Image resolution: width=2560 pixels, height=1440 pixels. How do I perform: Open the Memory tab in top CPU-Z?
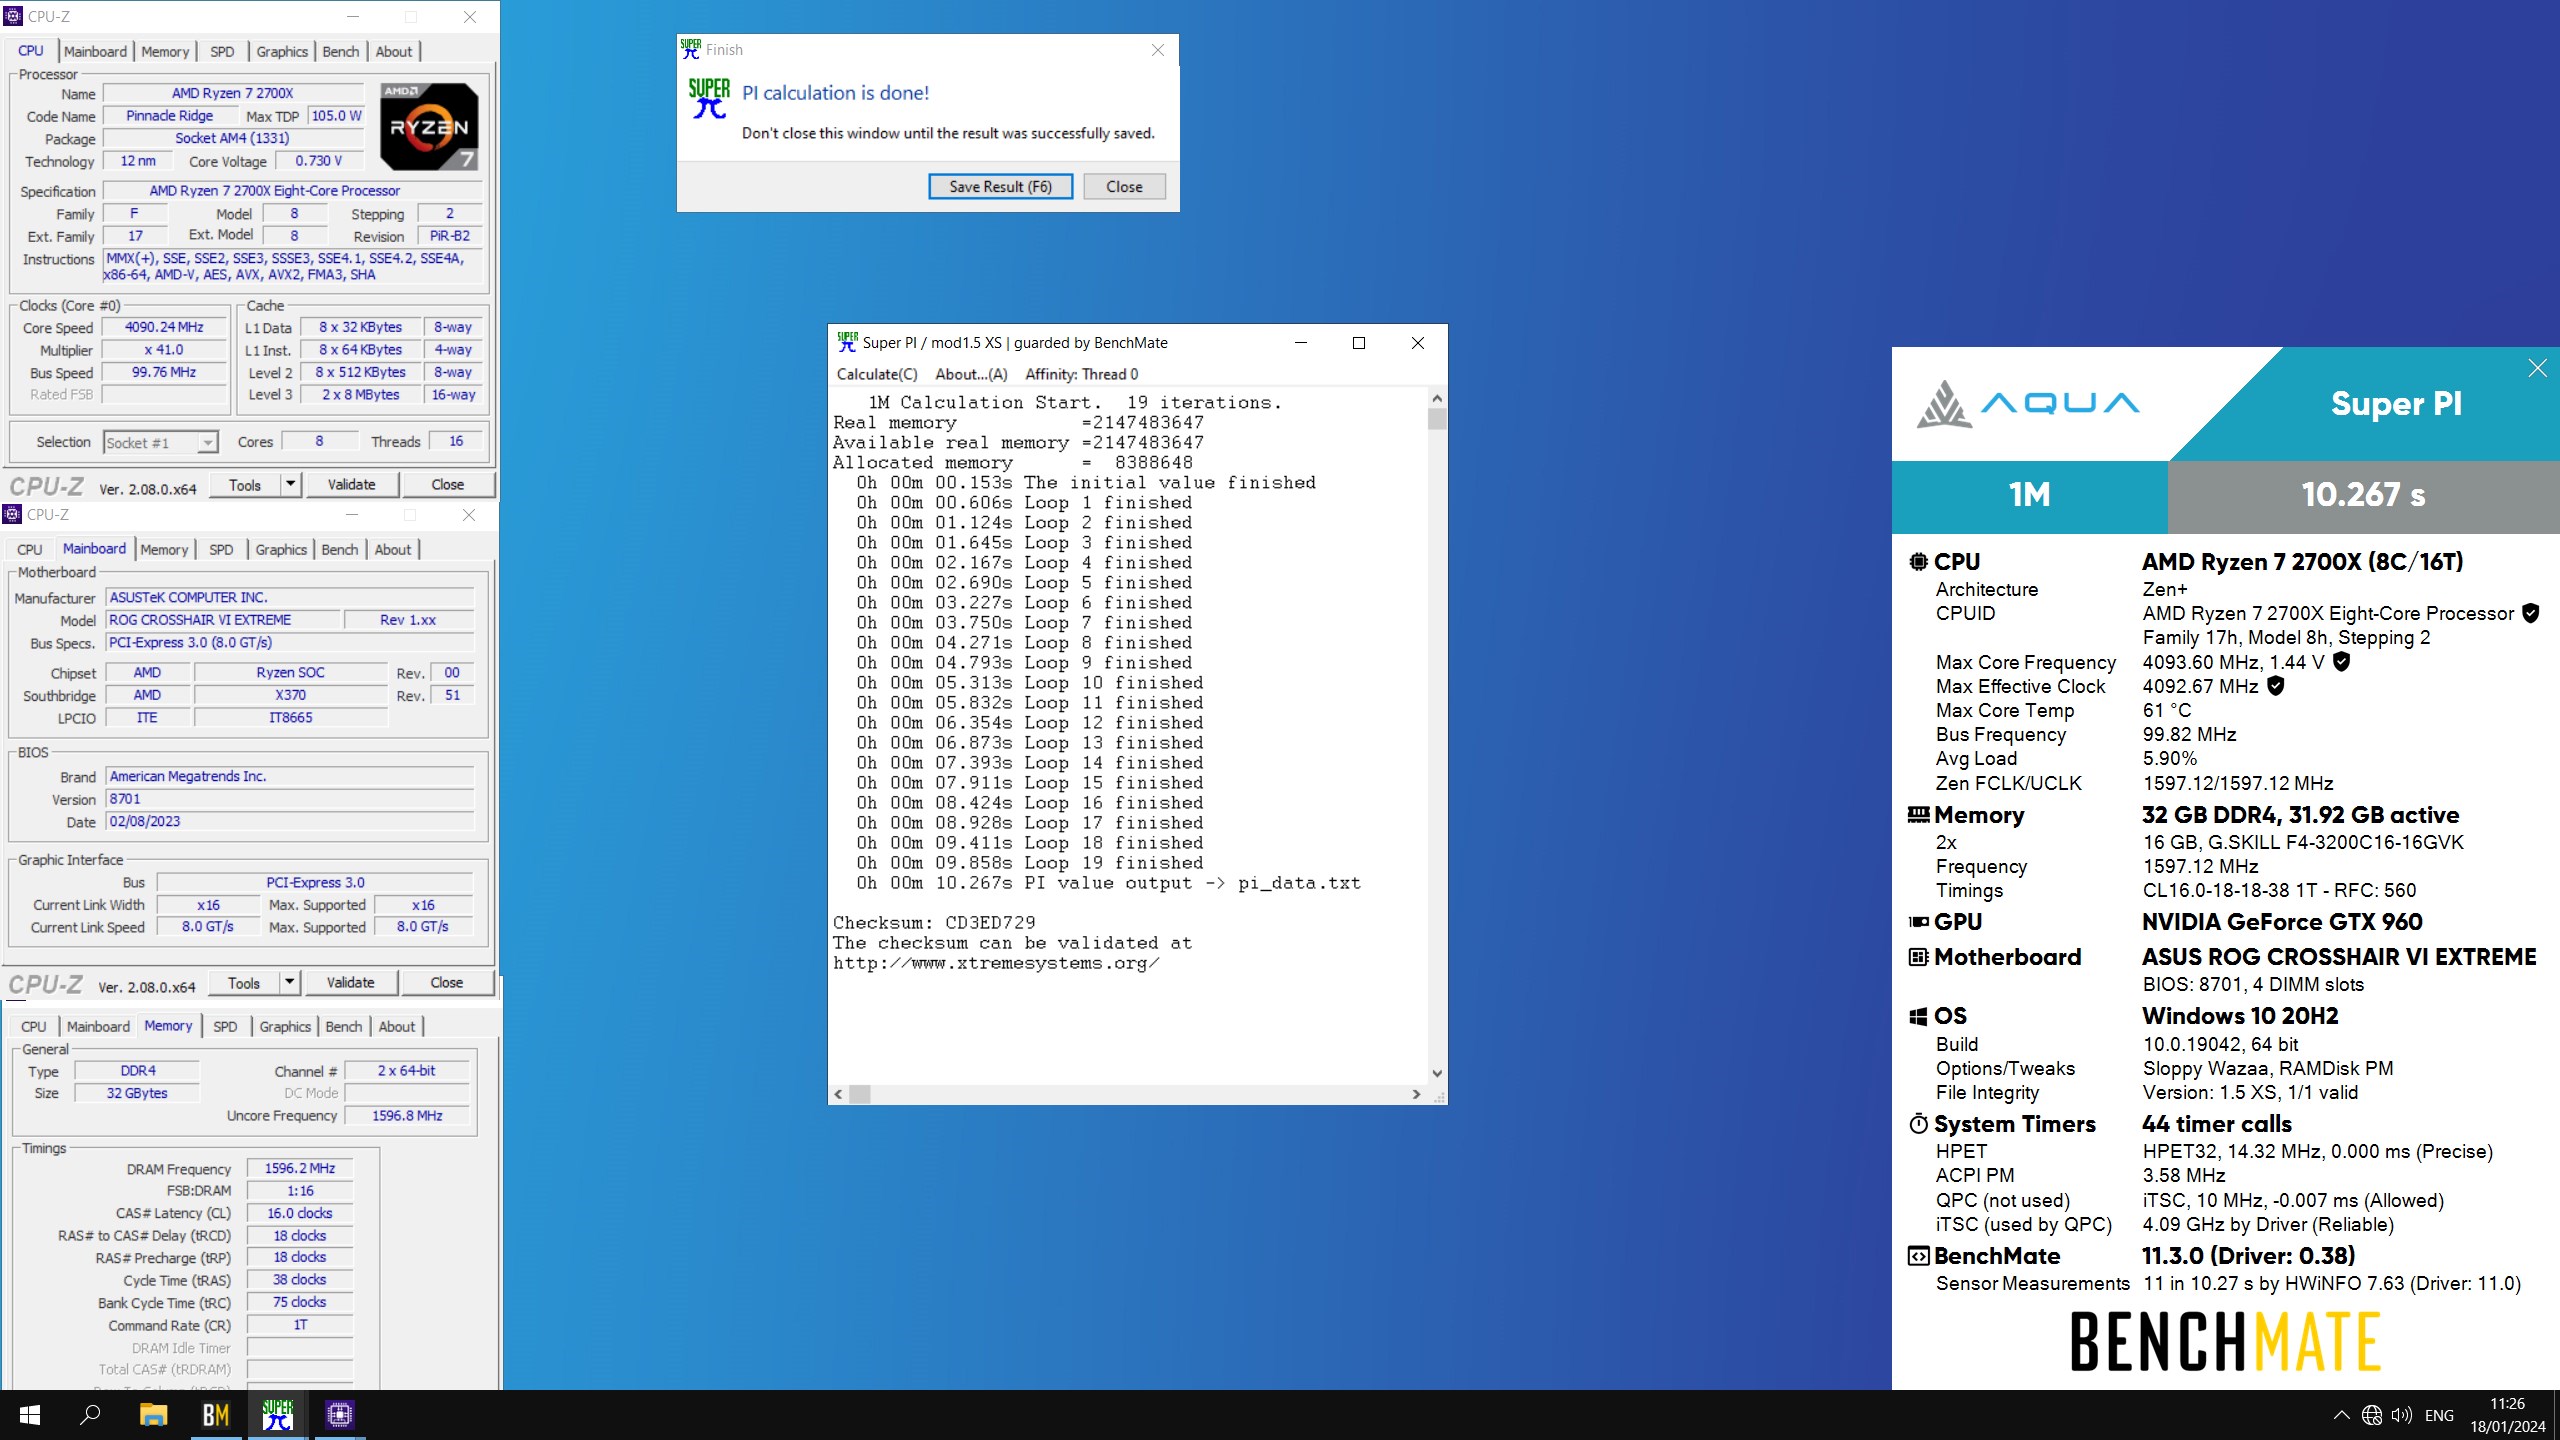click(x=165, y=51)
